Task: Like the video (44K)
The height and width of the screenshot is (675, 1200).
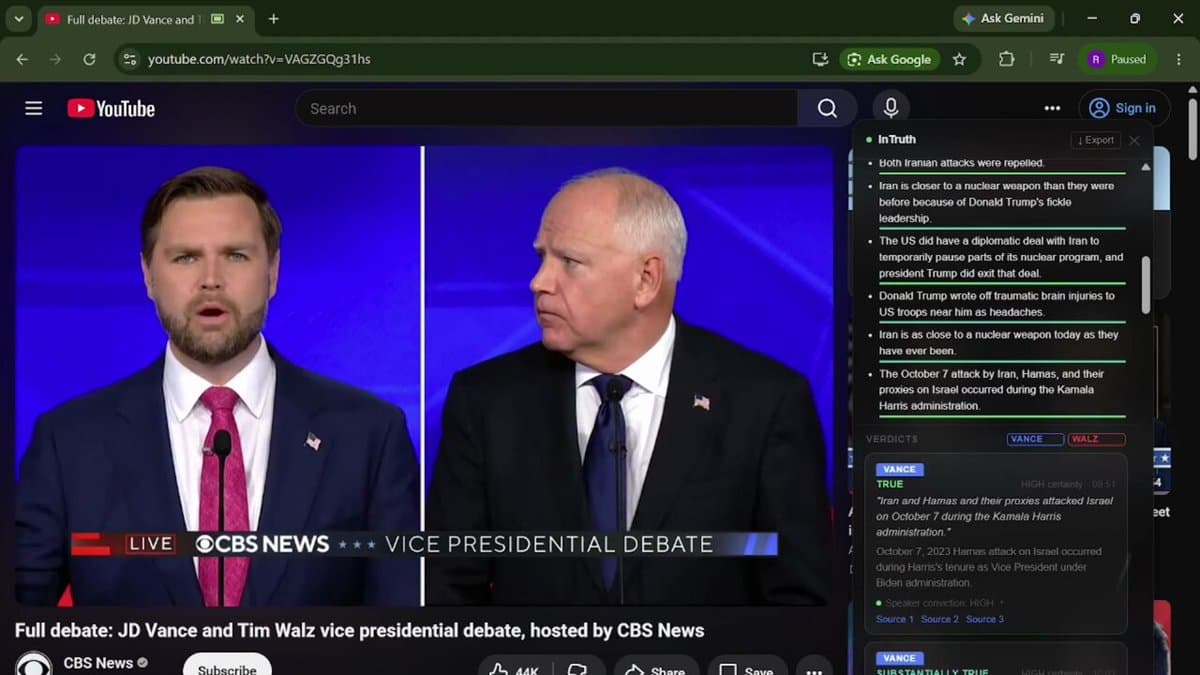Action: [x=514, y=668]
